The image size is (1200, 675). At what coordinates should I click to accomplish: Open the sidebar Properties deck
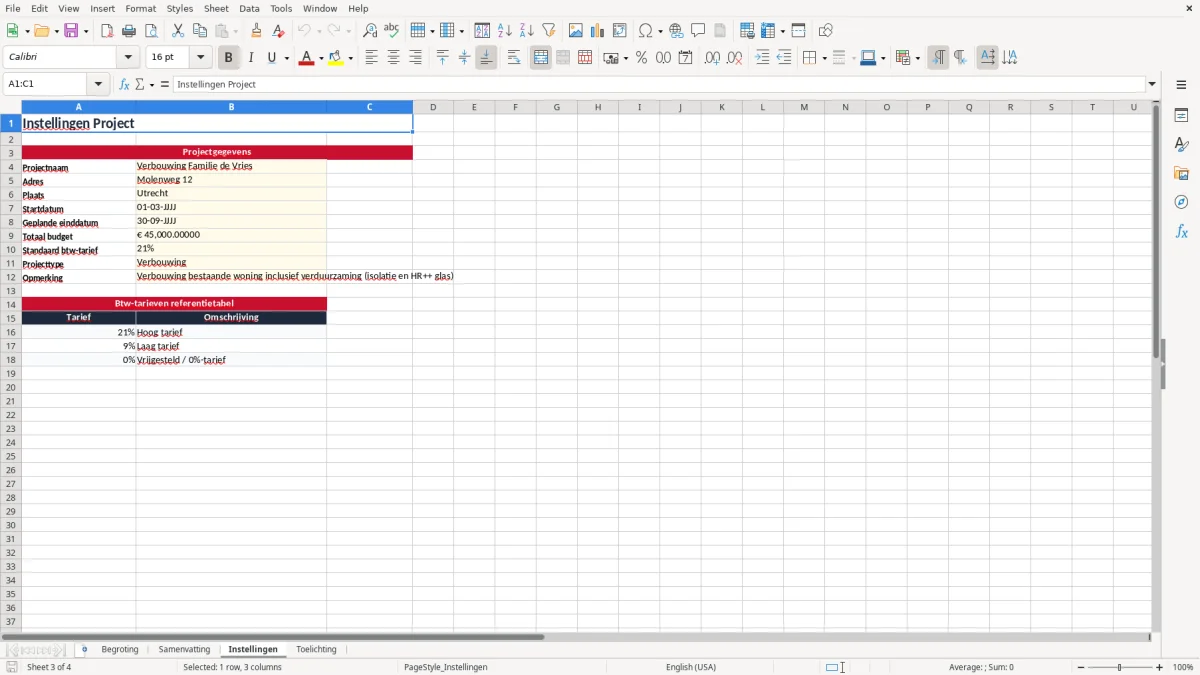pos(1181,116)
